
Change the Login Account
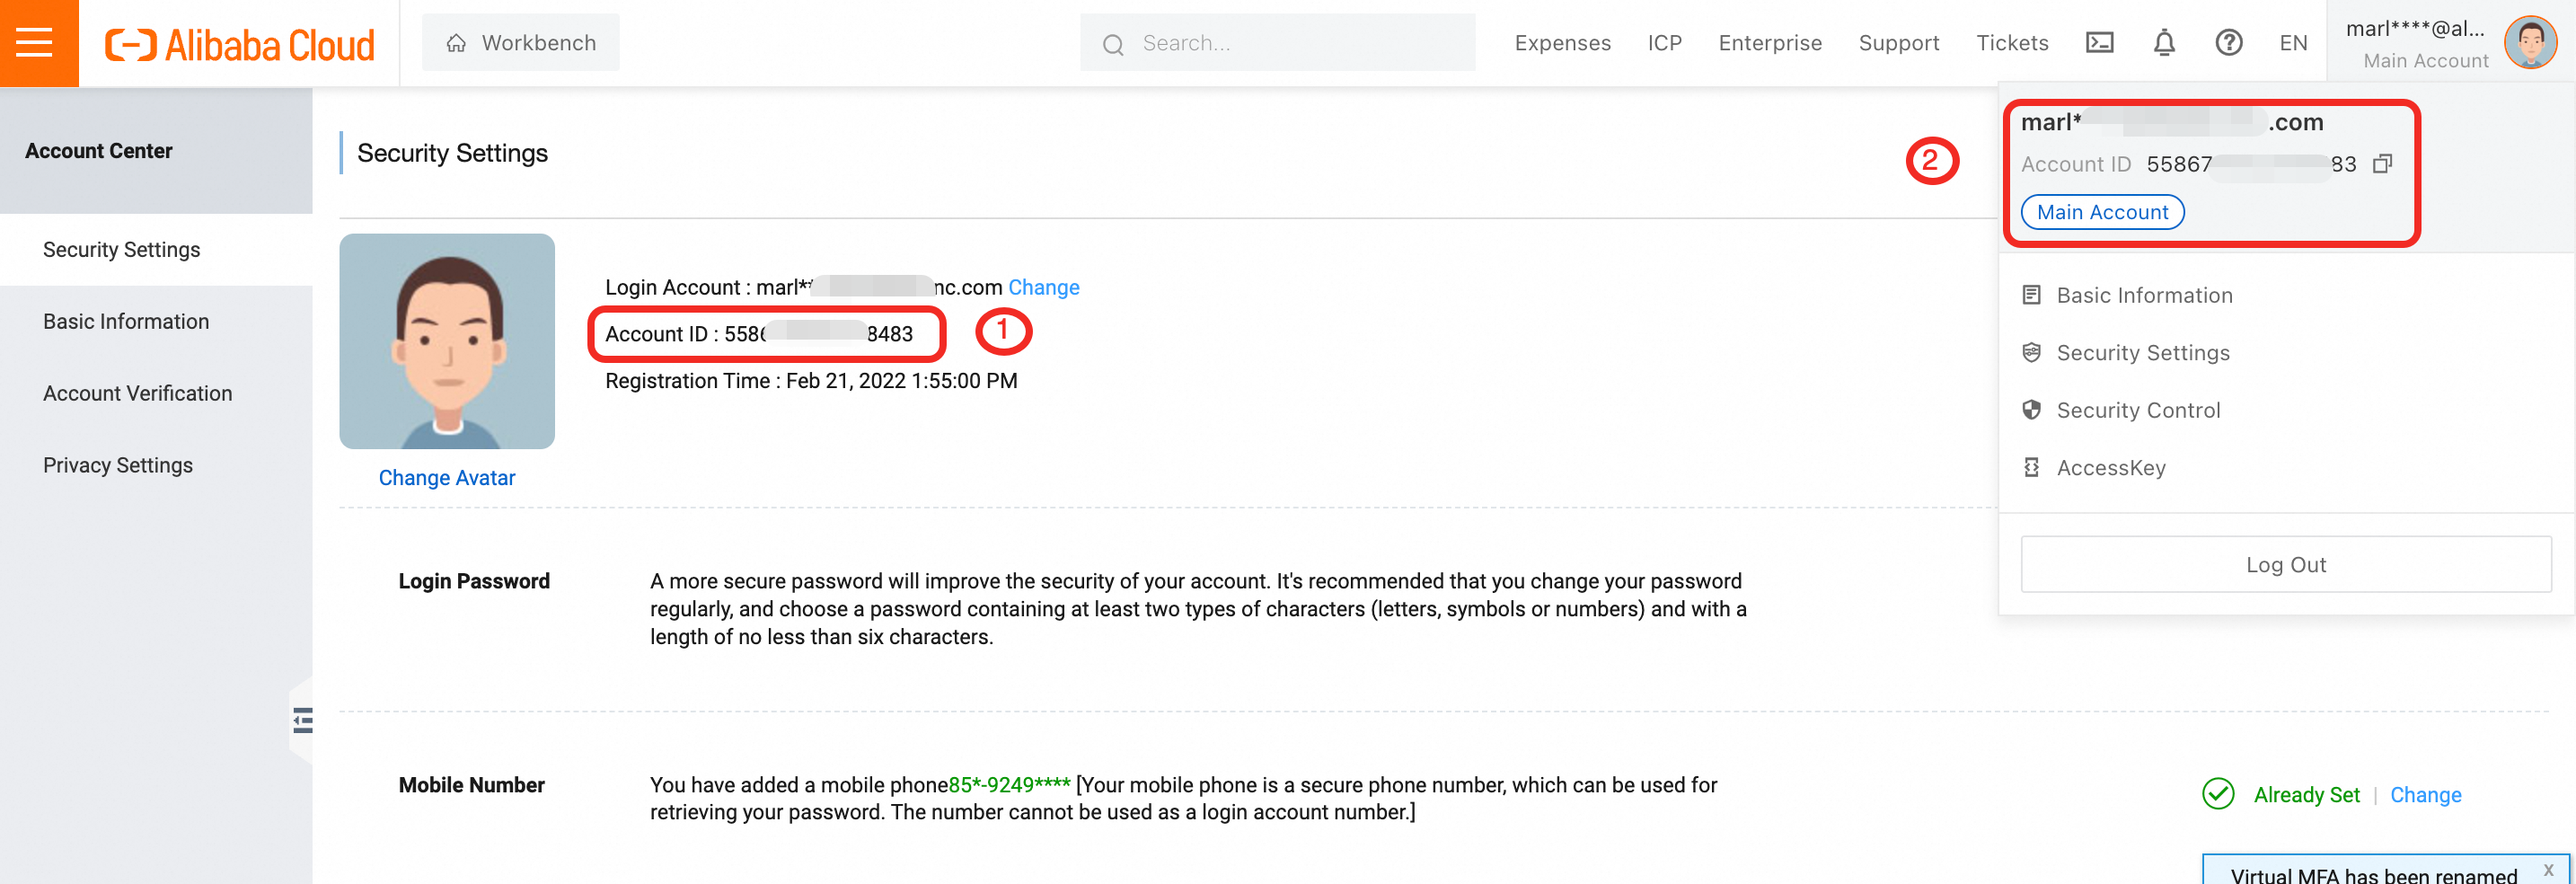[x=1043, y=288]
